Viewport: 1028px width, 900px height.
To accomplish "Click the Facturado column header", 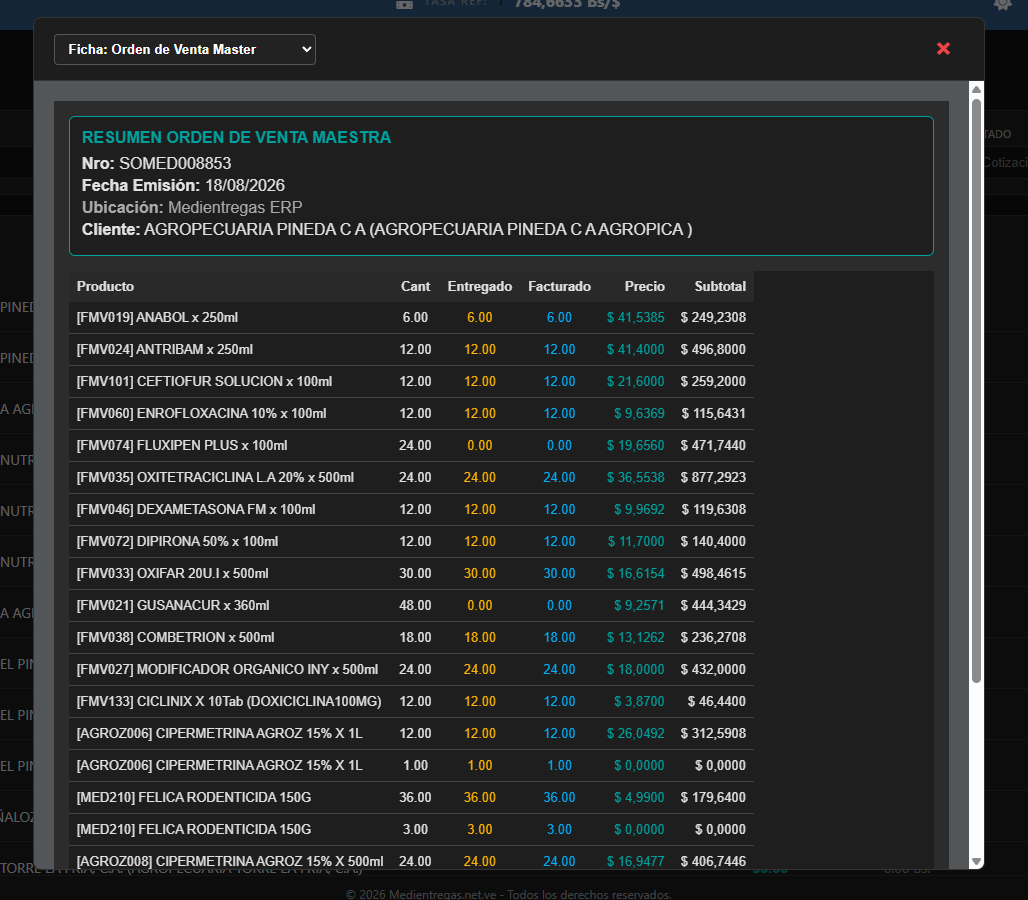I will [x=559, y=286].
